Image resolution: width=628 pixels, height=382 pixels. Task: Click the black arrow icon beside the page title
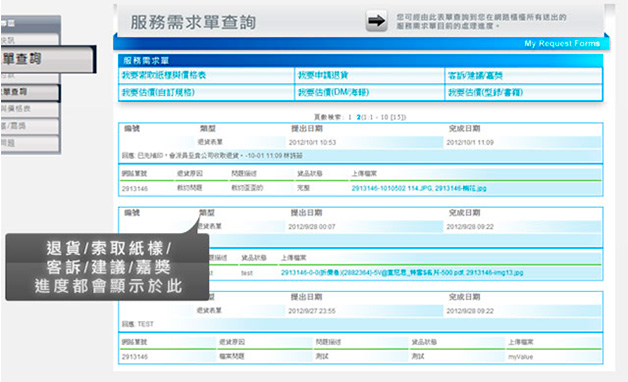click(x=376, y=21)
